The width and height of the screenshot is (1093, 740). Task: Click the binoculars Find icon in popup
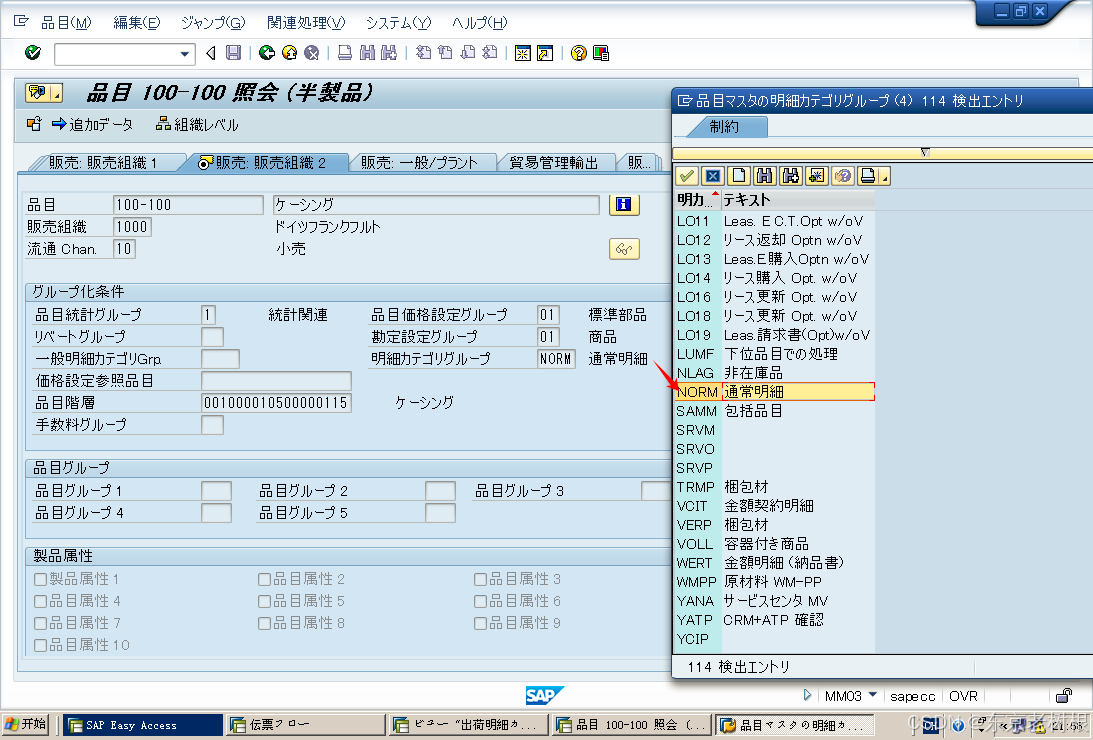tap(765, 176)
